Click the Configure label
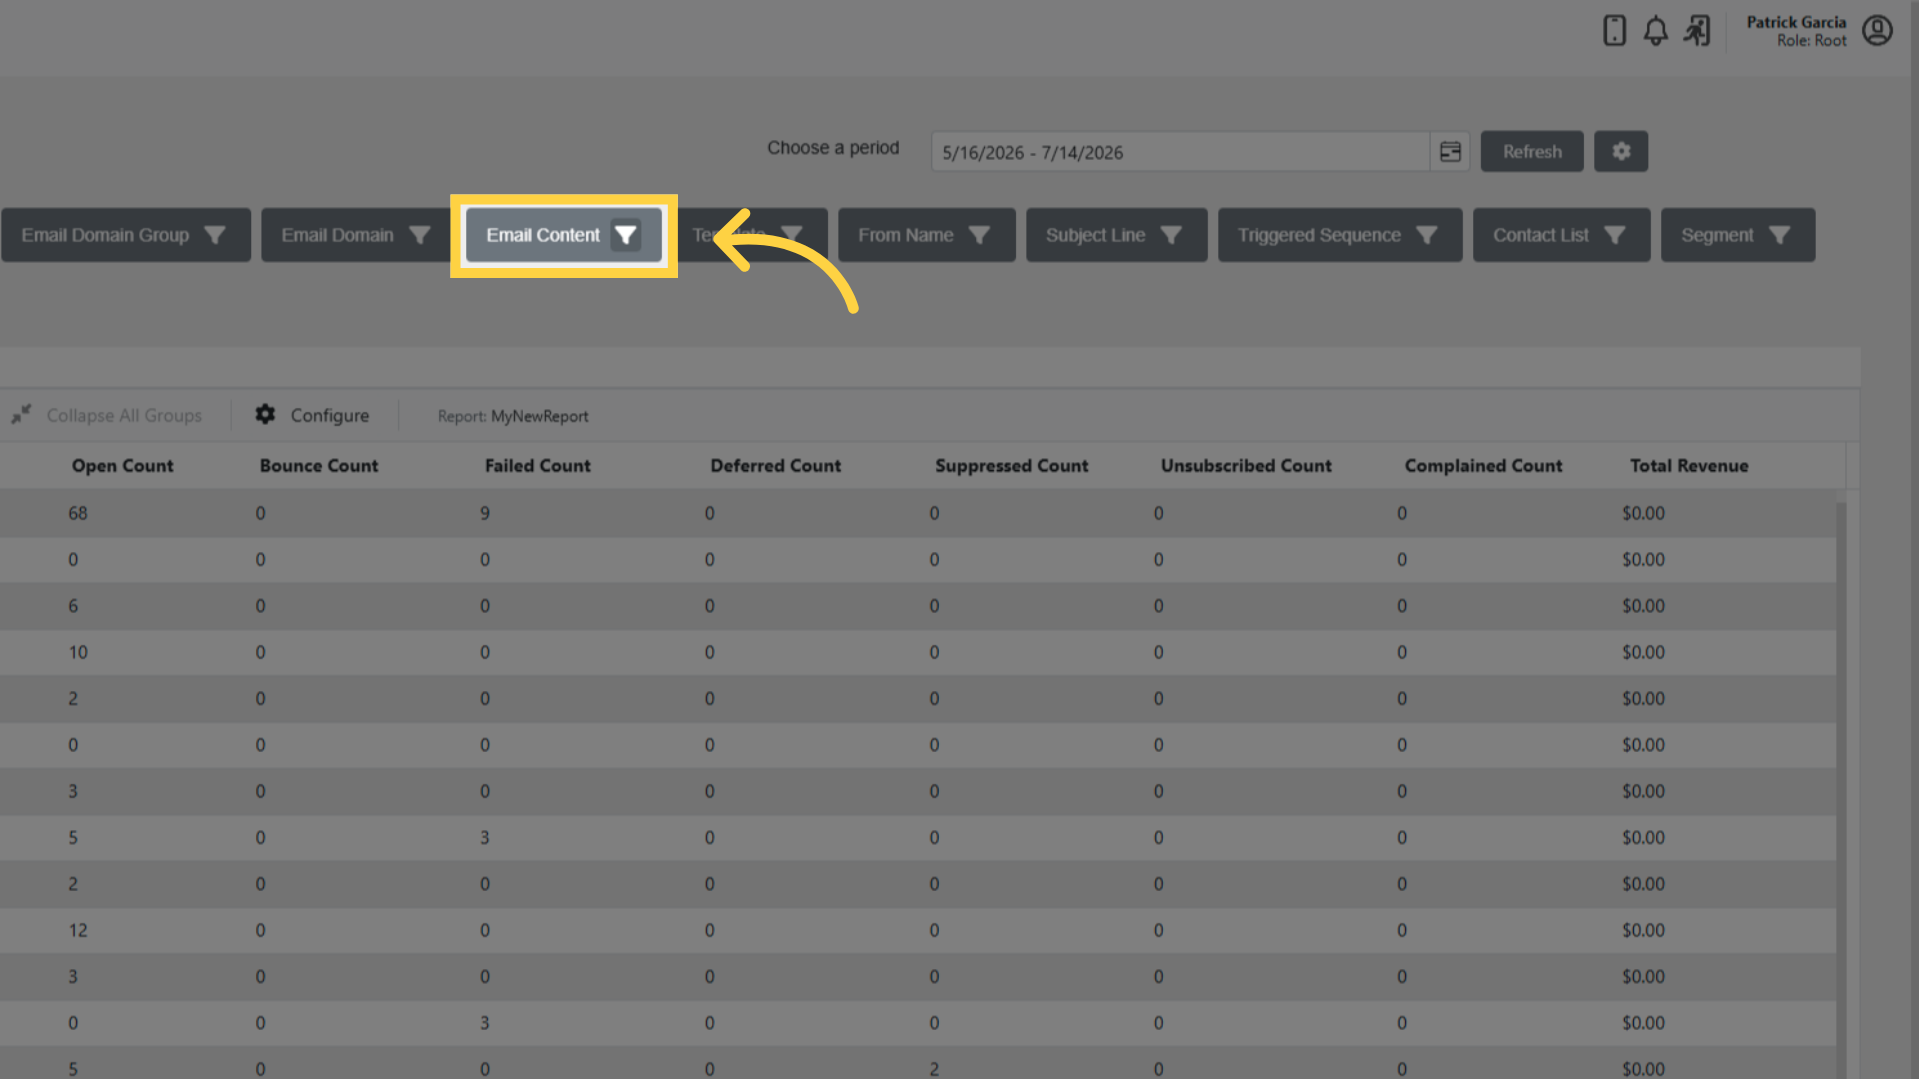 [x=330, y=415]
